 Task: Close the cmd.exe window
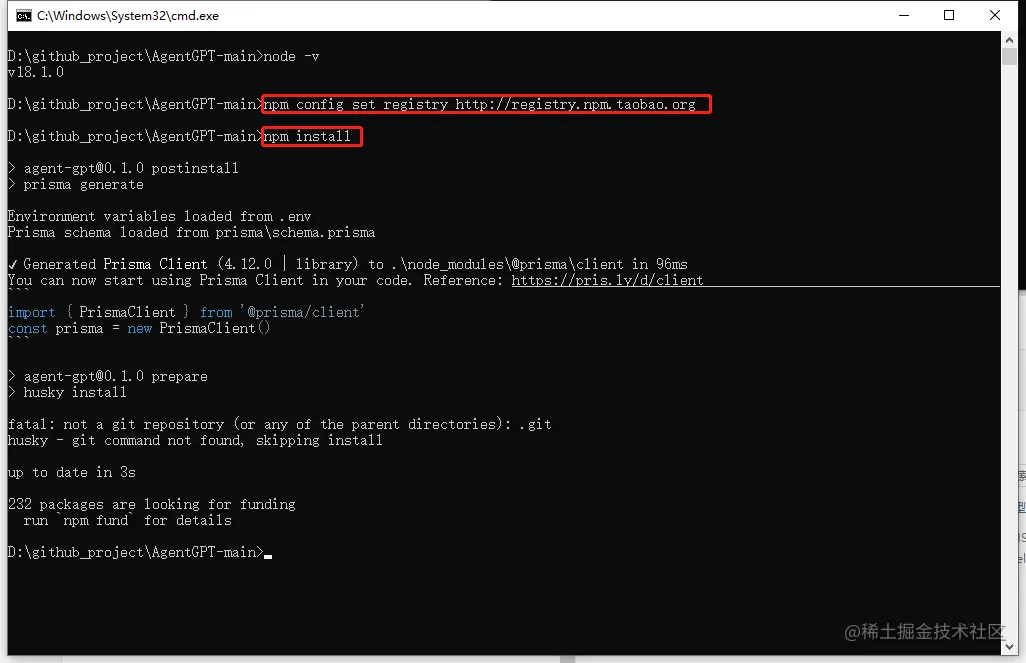pyautogui.click(x=995, y=15)
